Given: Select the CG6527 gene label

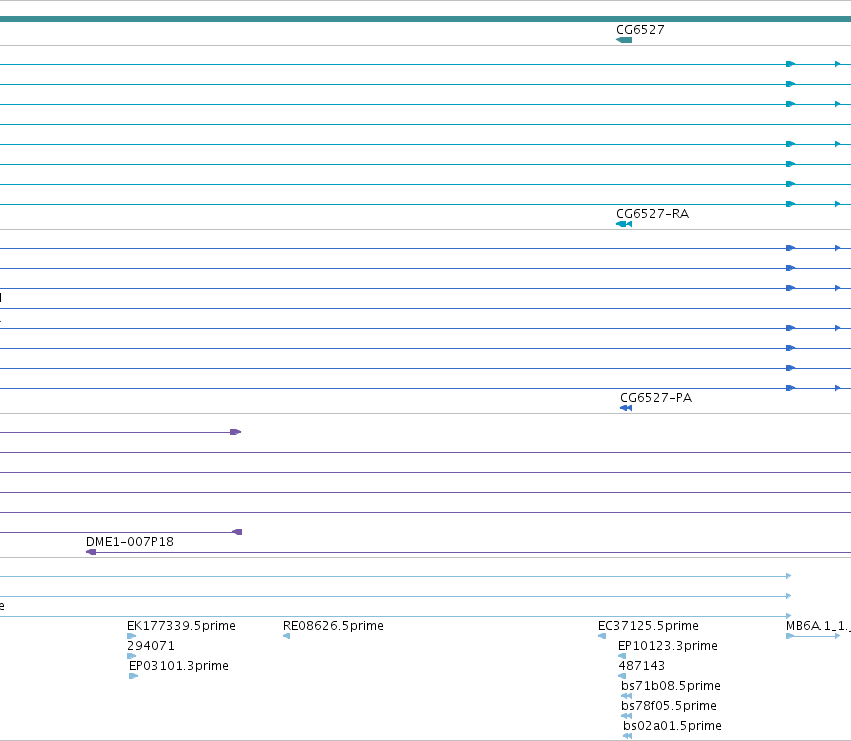Looking at the screenshot, I should pos(640,30).
